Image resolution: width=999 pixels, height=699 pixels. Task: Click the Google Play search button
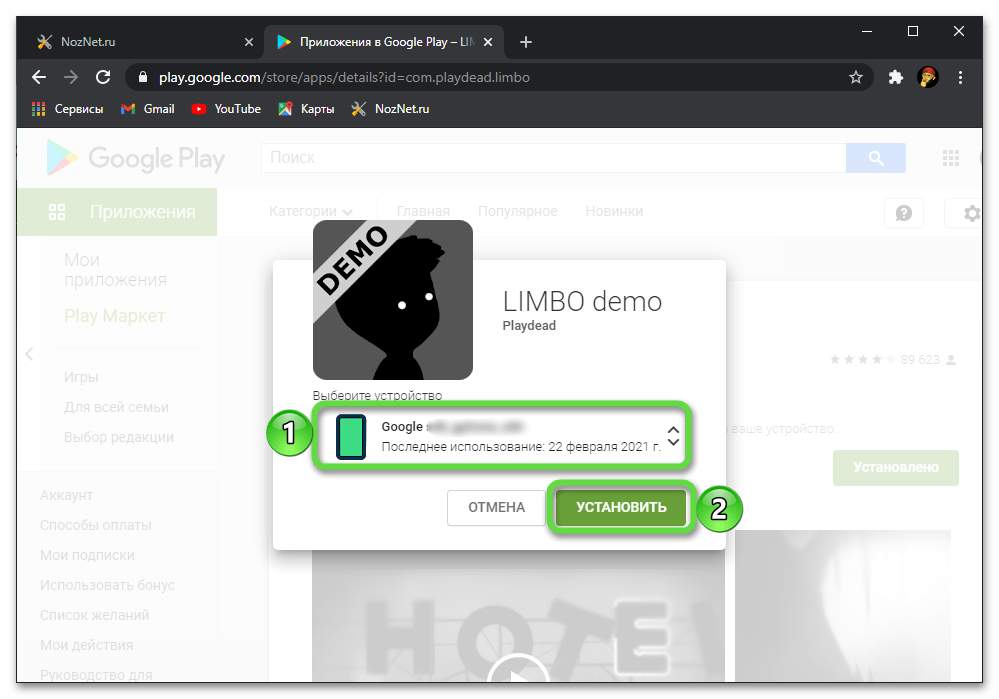click(875, 158)
